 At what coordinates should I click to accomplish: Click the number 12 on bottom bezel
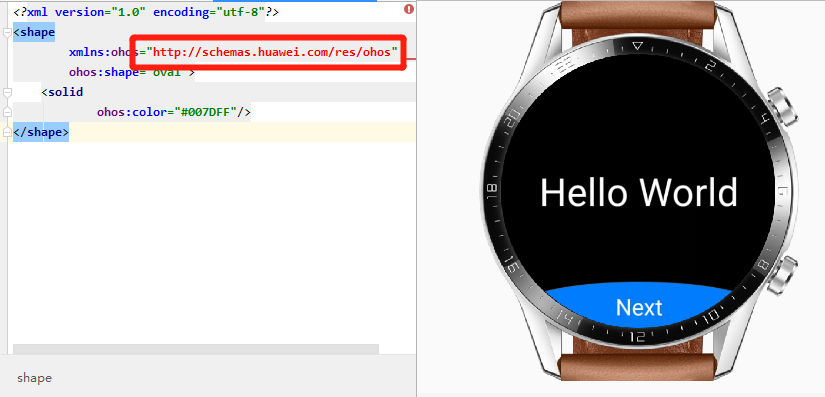tap(637, 337)
